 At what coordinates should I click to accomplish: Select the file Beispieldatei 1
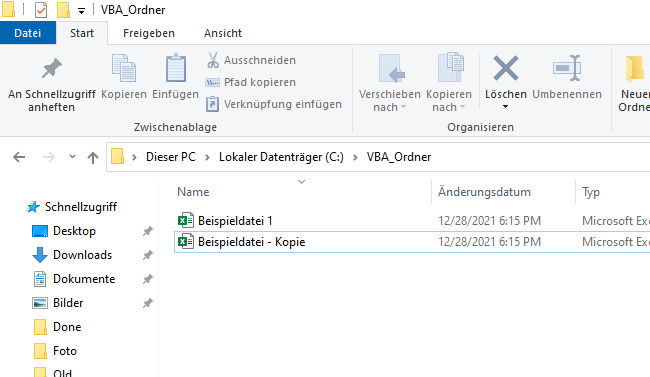[x=235, y=221]
